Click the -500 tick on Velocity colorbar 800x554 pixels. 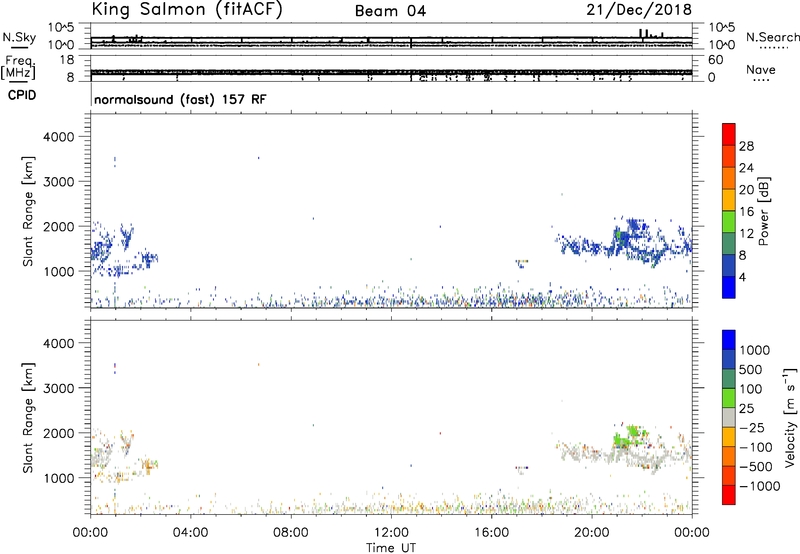point(756,467)
